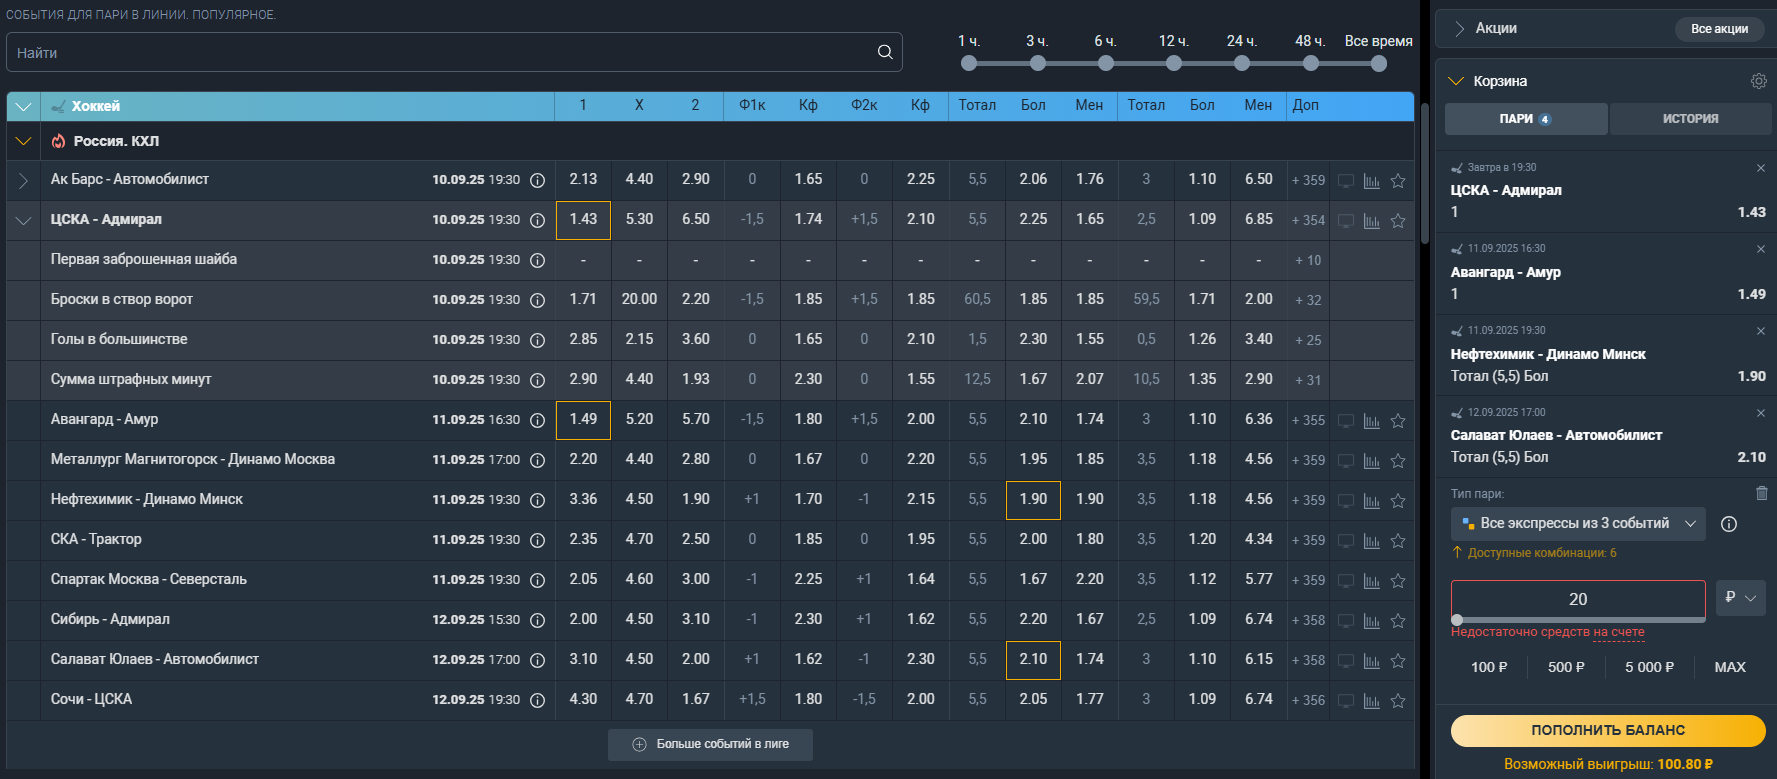Switch to ИСТОРИЯ tab
Viewport: 1777px width, 779px height.
[1690, 119]
